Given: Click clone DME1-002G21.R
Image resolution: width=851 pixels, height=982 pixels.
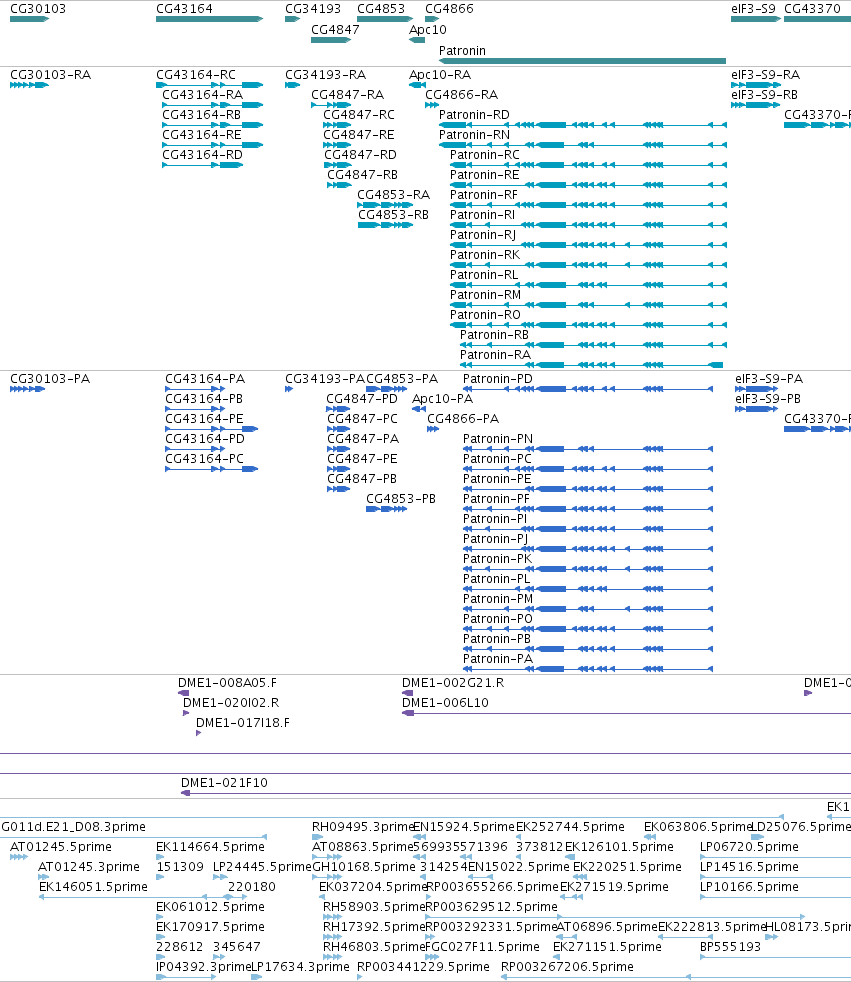Looking at the screenshot, I should point(453,683).
